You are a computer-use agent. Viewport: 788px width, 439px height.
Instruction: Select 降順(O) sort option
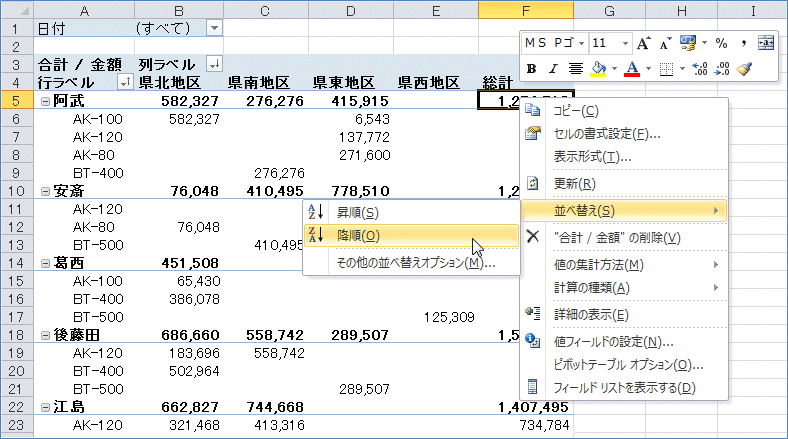point(358,236)
